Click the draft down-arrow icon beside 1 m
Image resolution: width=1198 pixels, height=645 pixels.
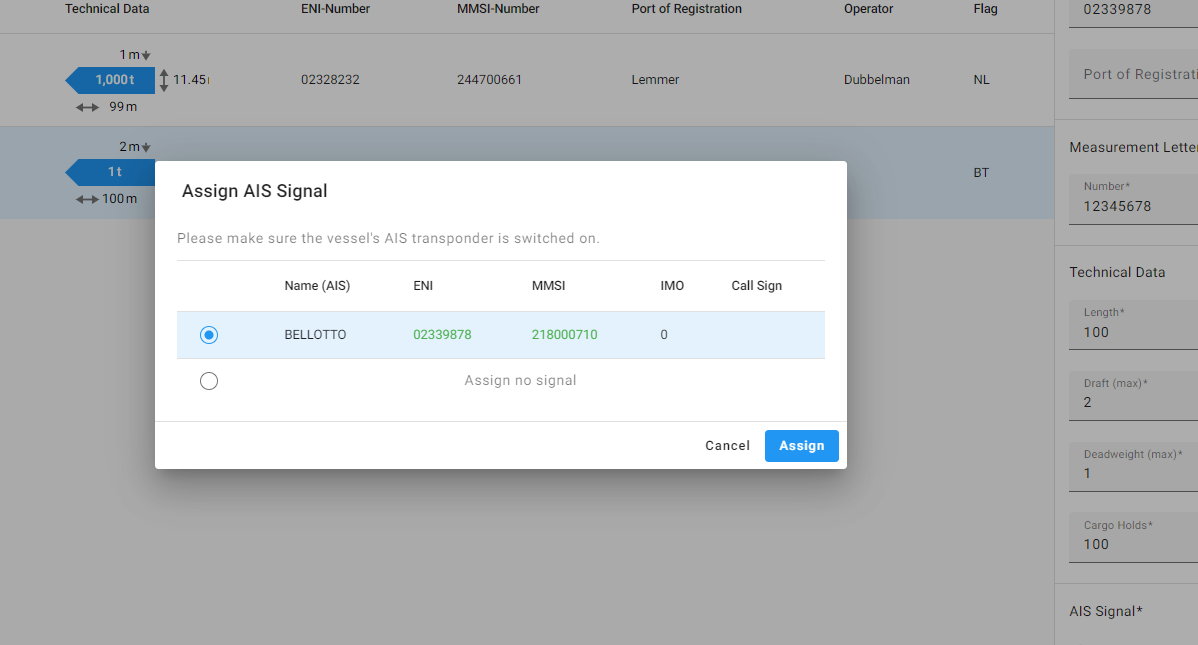(146, 55)
